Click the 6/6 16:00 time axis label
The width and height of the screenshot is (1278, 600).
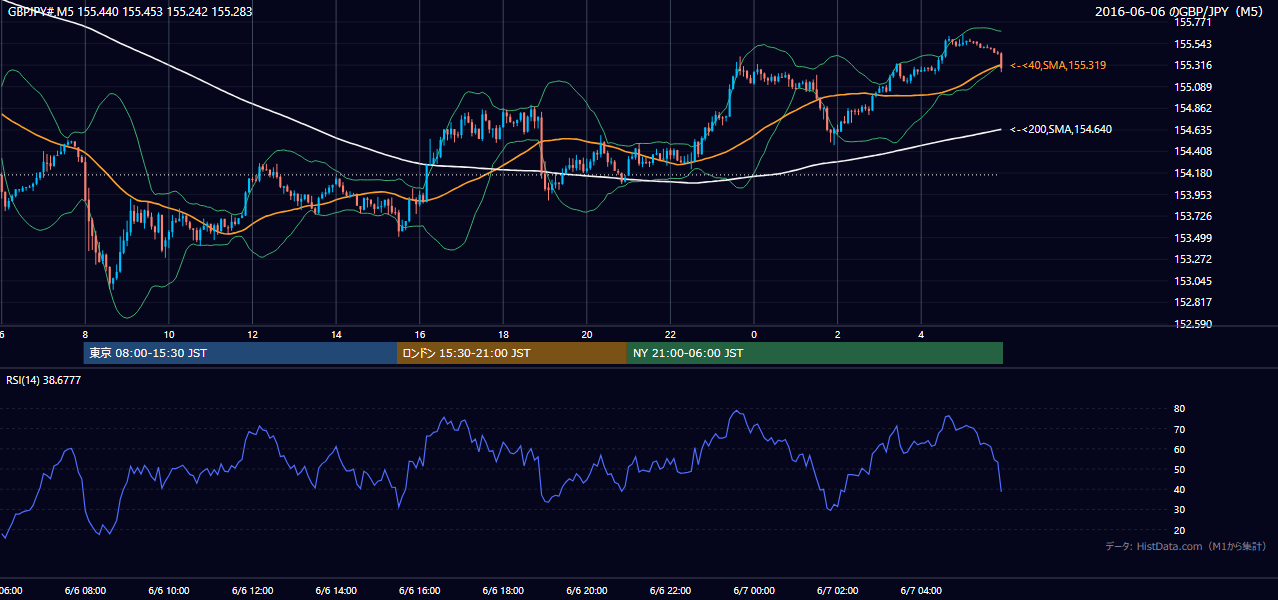[419, 591]
